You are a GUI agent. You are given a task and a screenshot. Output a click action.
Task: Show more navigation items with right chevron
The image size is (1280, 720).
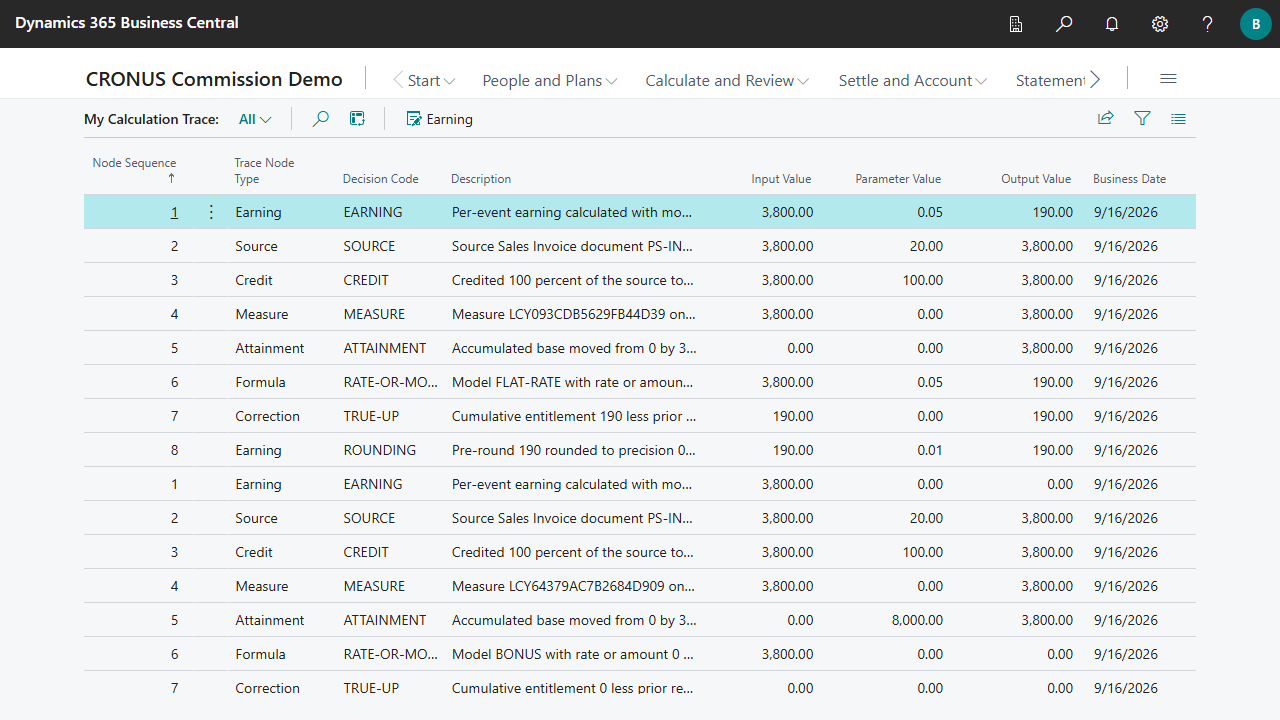1096,79
